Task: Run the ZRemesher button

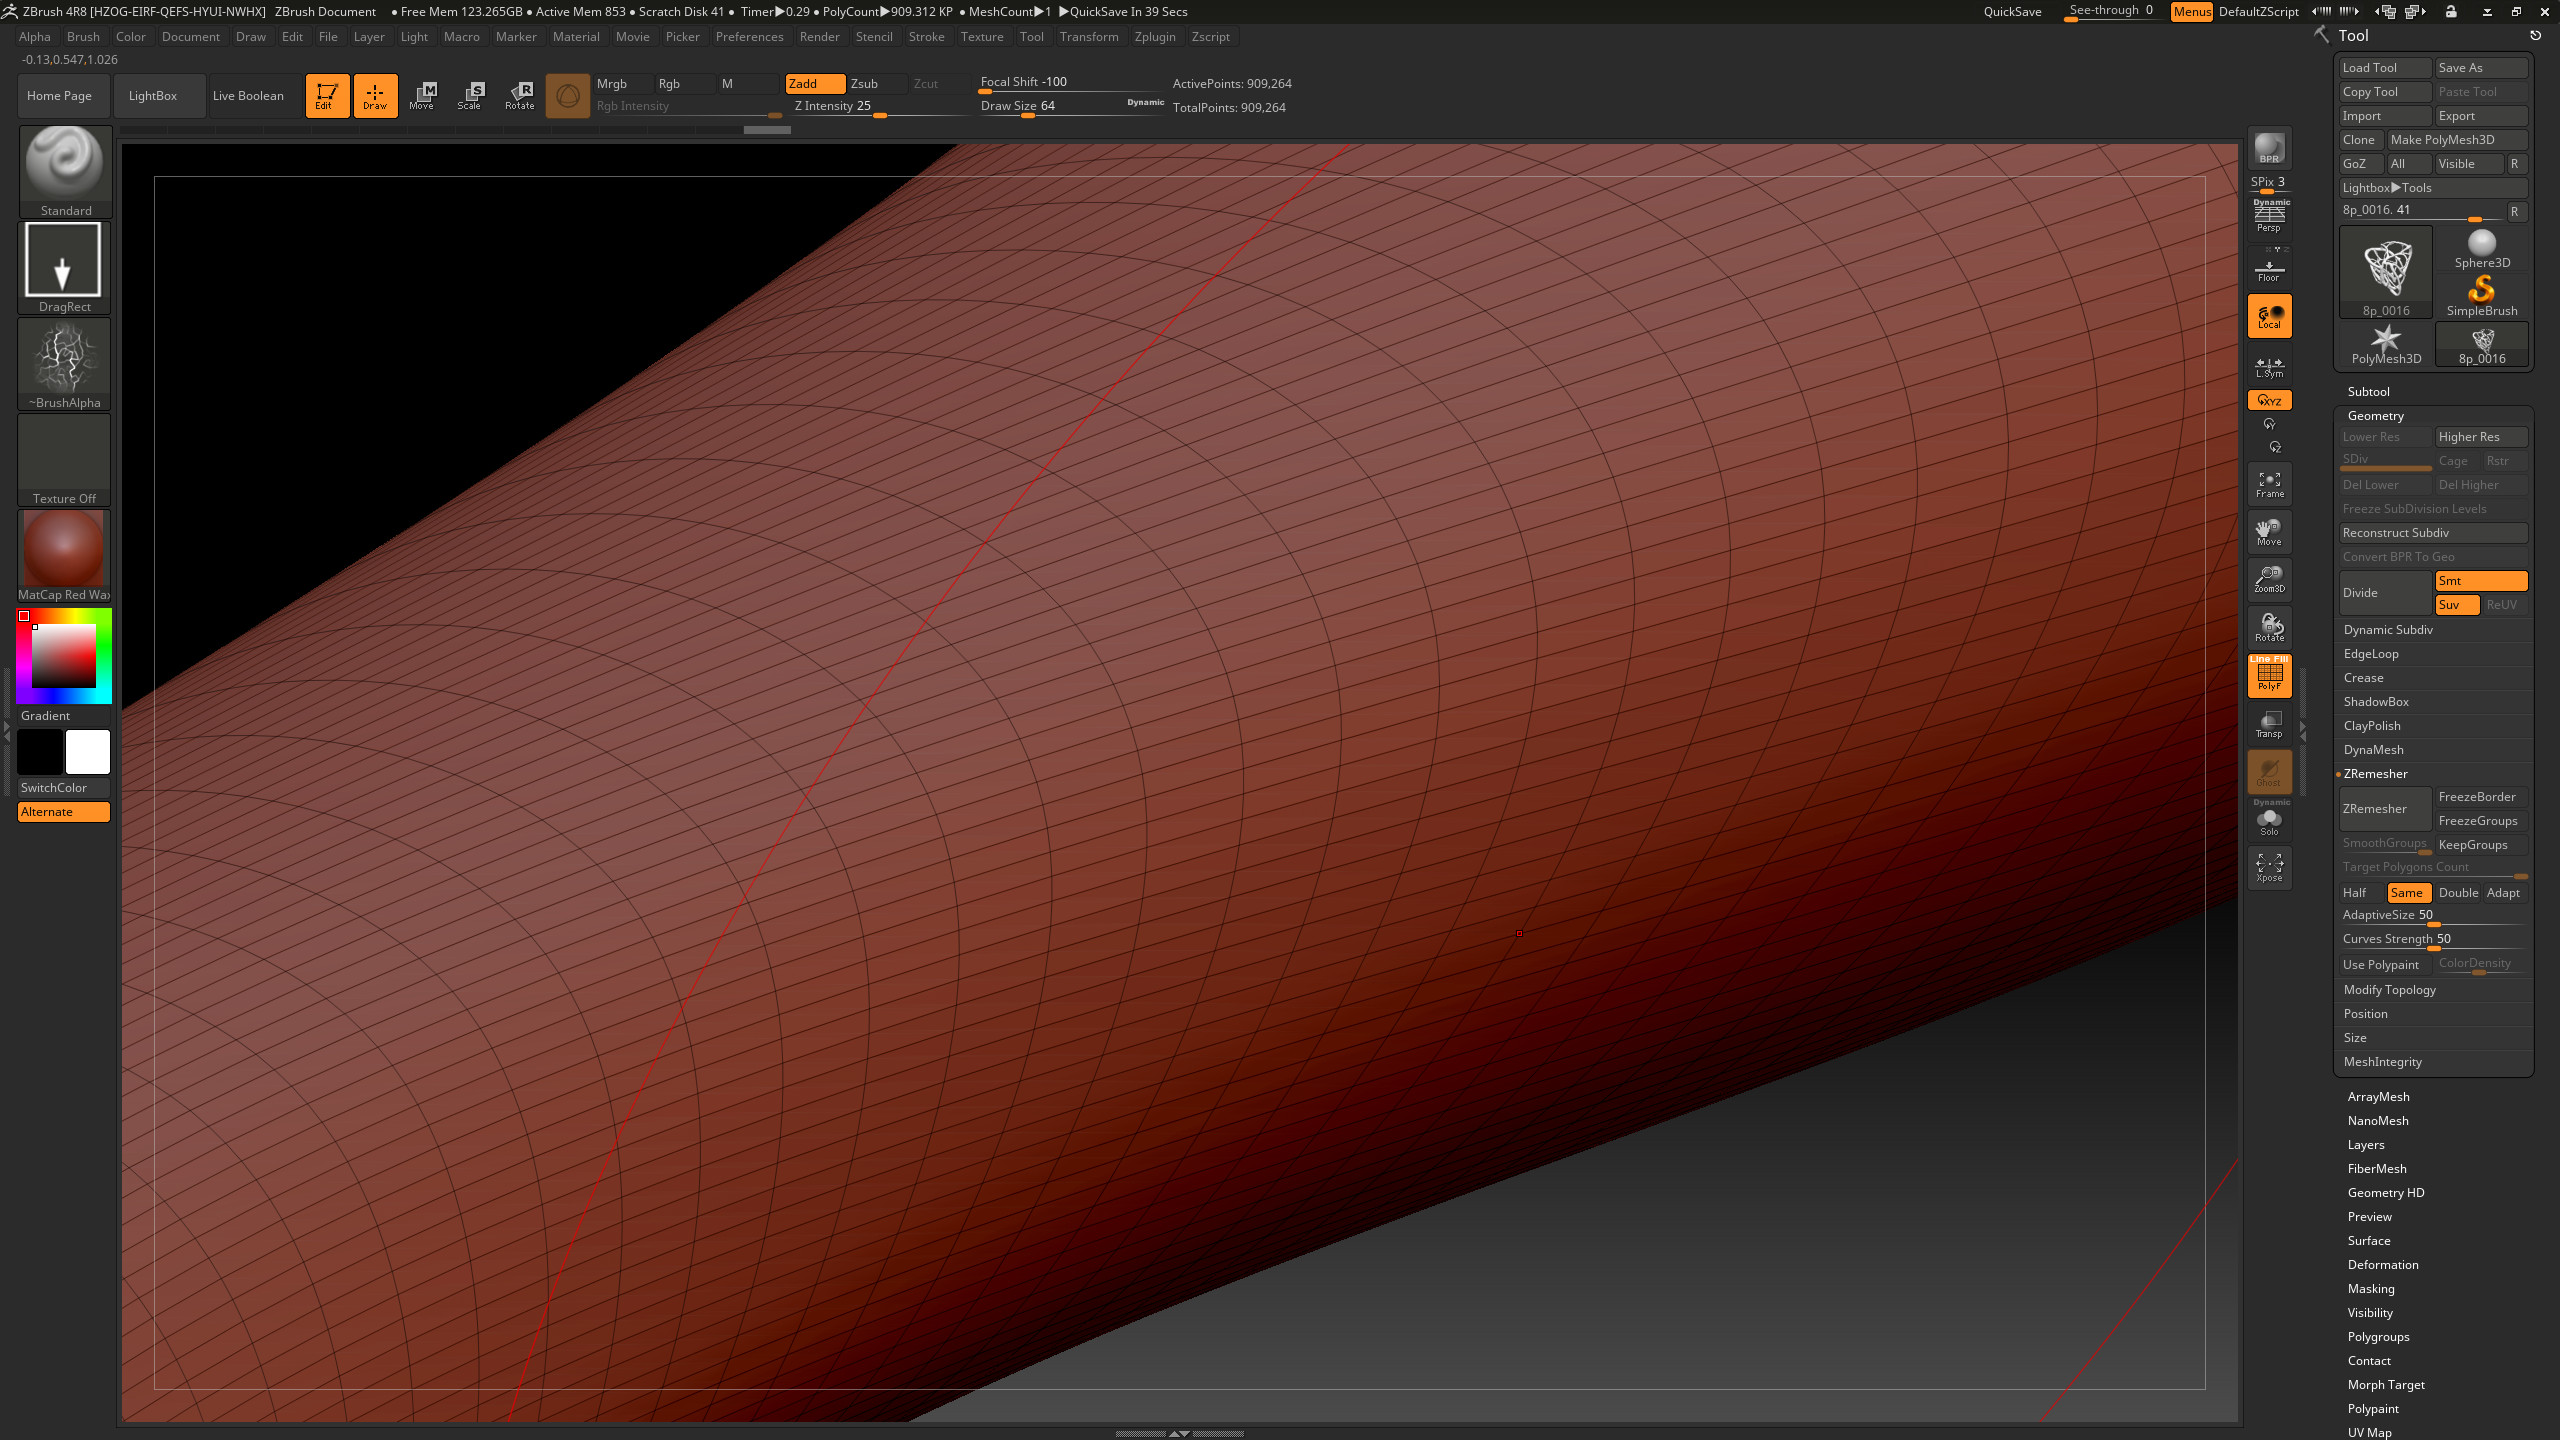Action: point(2385,809)
